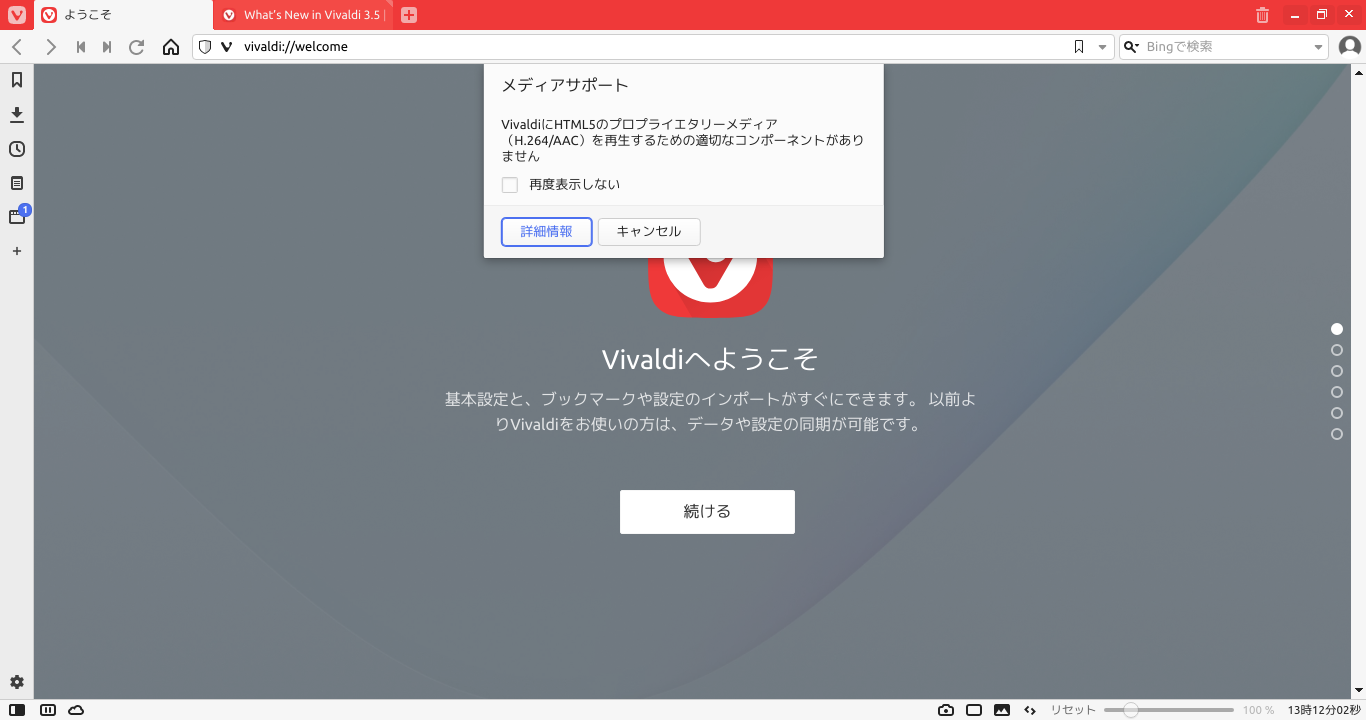Image resolution: width=1366 pixels, height=720 pixels.
Task: Go back to previous page
Action: [17, 47]
